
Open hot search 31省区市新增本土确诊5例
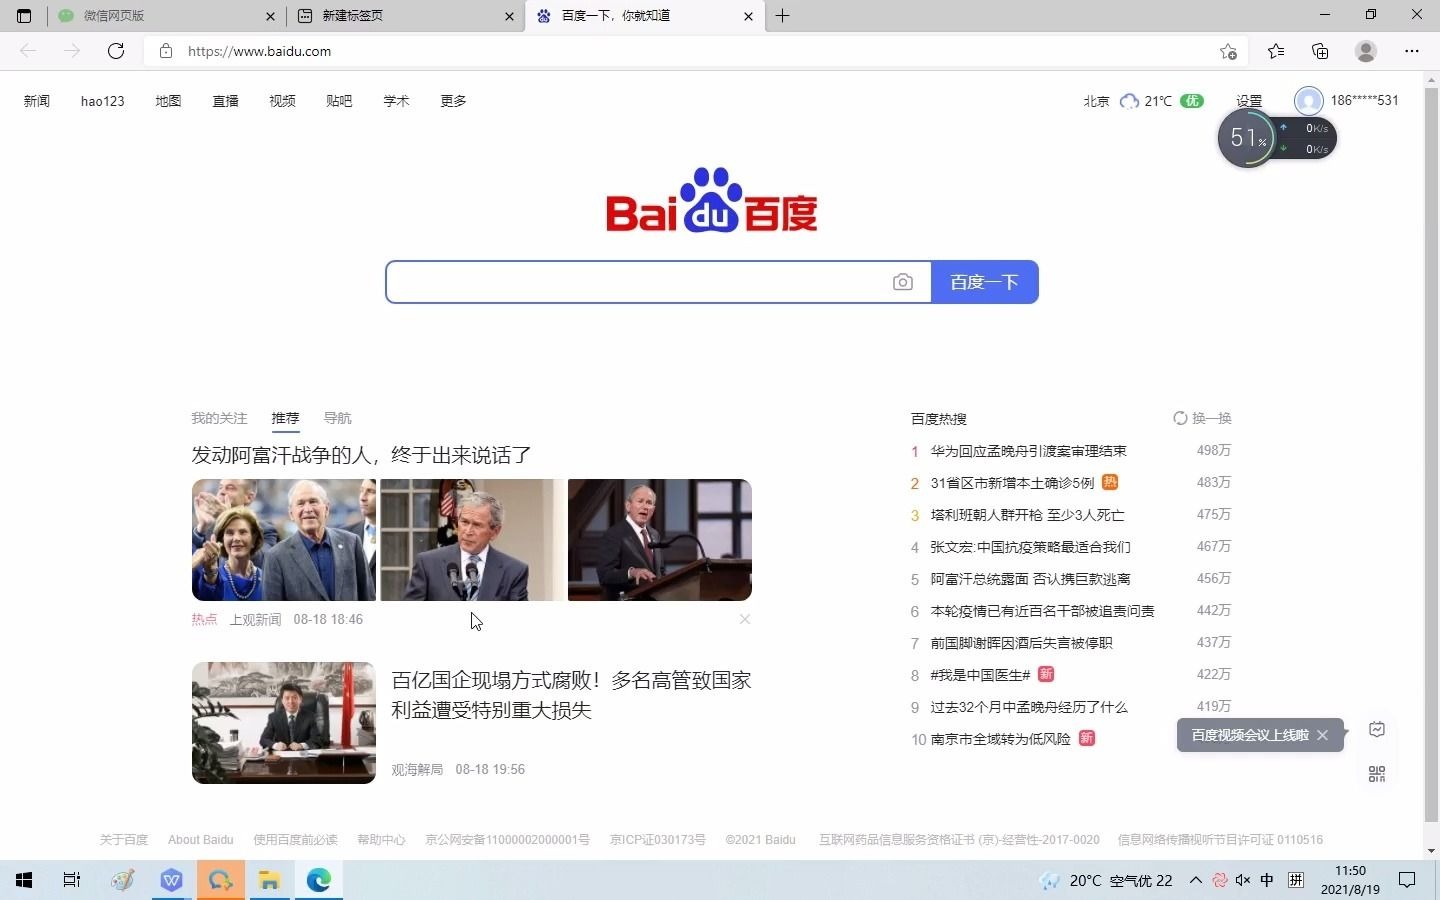[x=1012, y=483]
